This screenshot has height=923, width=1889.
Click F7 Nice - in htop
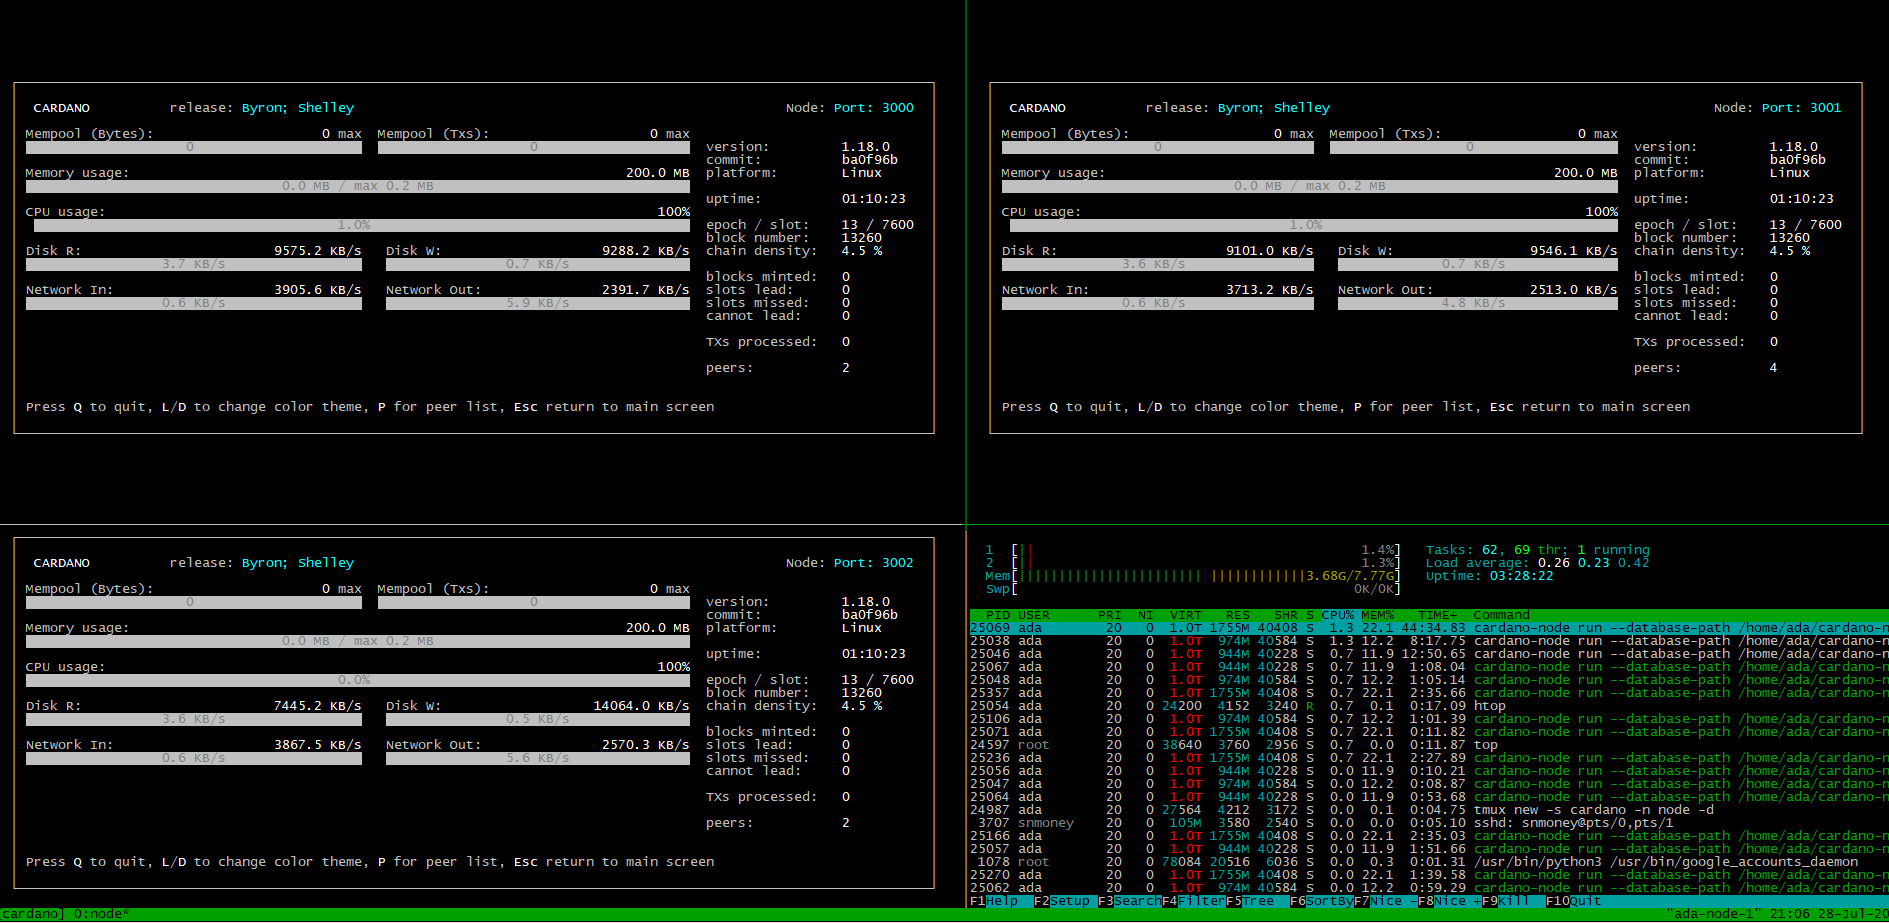point(1386,901)
